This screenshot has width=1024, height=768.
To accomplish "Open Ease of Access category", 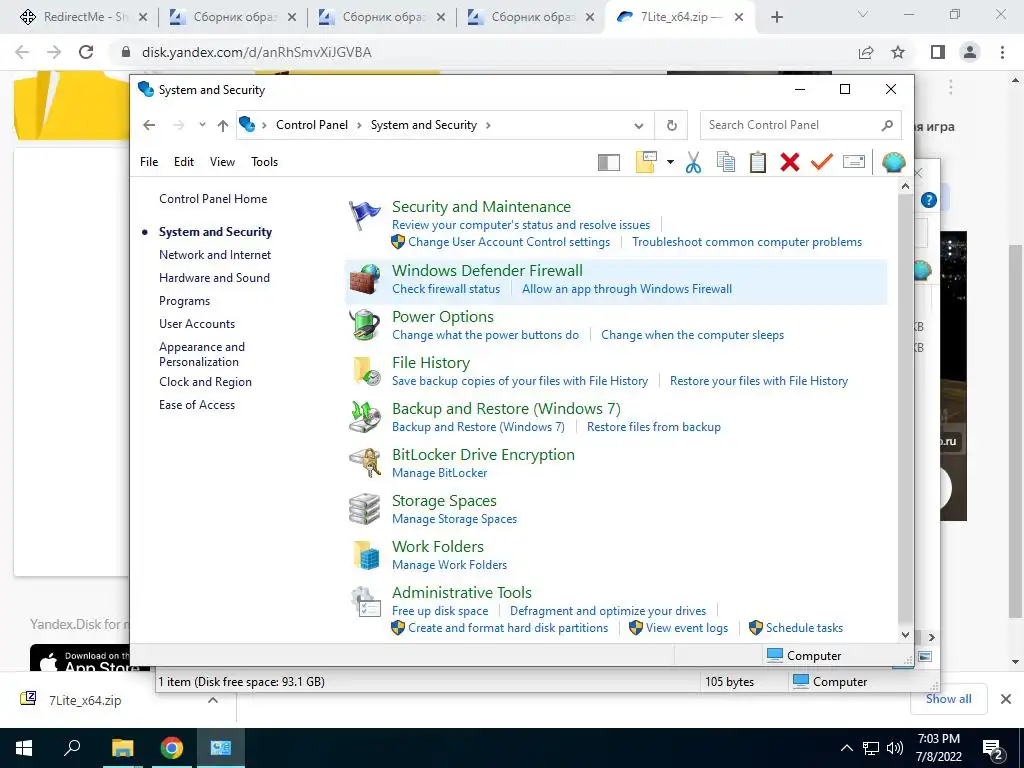I will 197,405.
